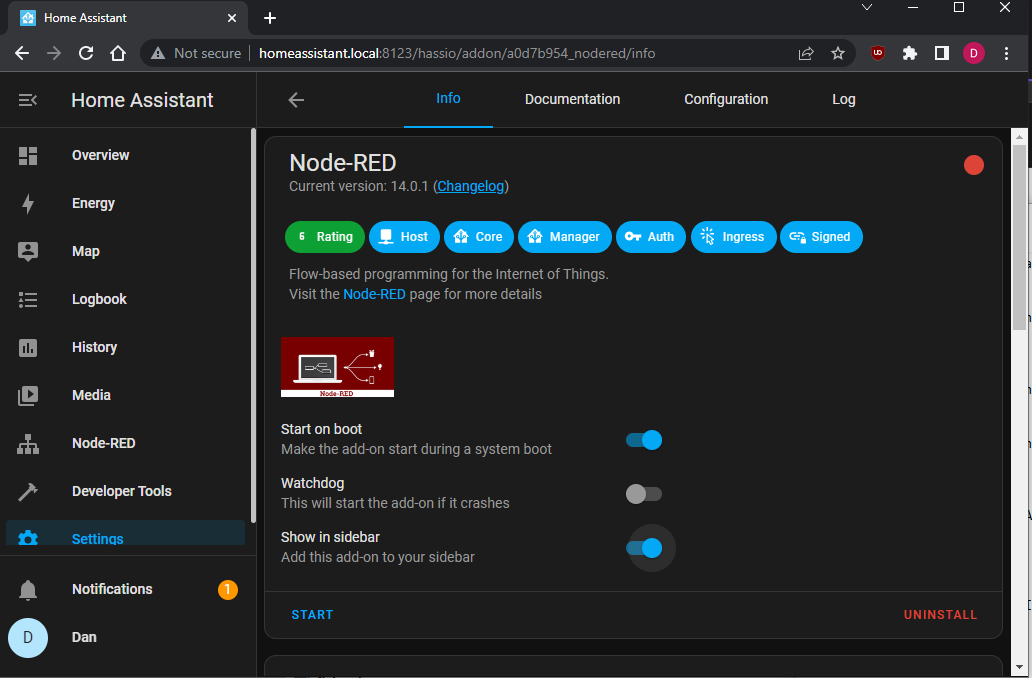Open the Node-RED page link in description
Image resolution: width=1032 pixels, height=678 pixels.
[x=374, y=294]
